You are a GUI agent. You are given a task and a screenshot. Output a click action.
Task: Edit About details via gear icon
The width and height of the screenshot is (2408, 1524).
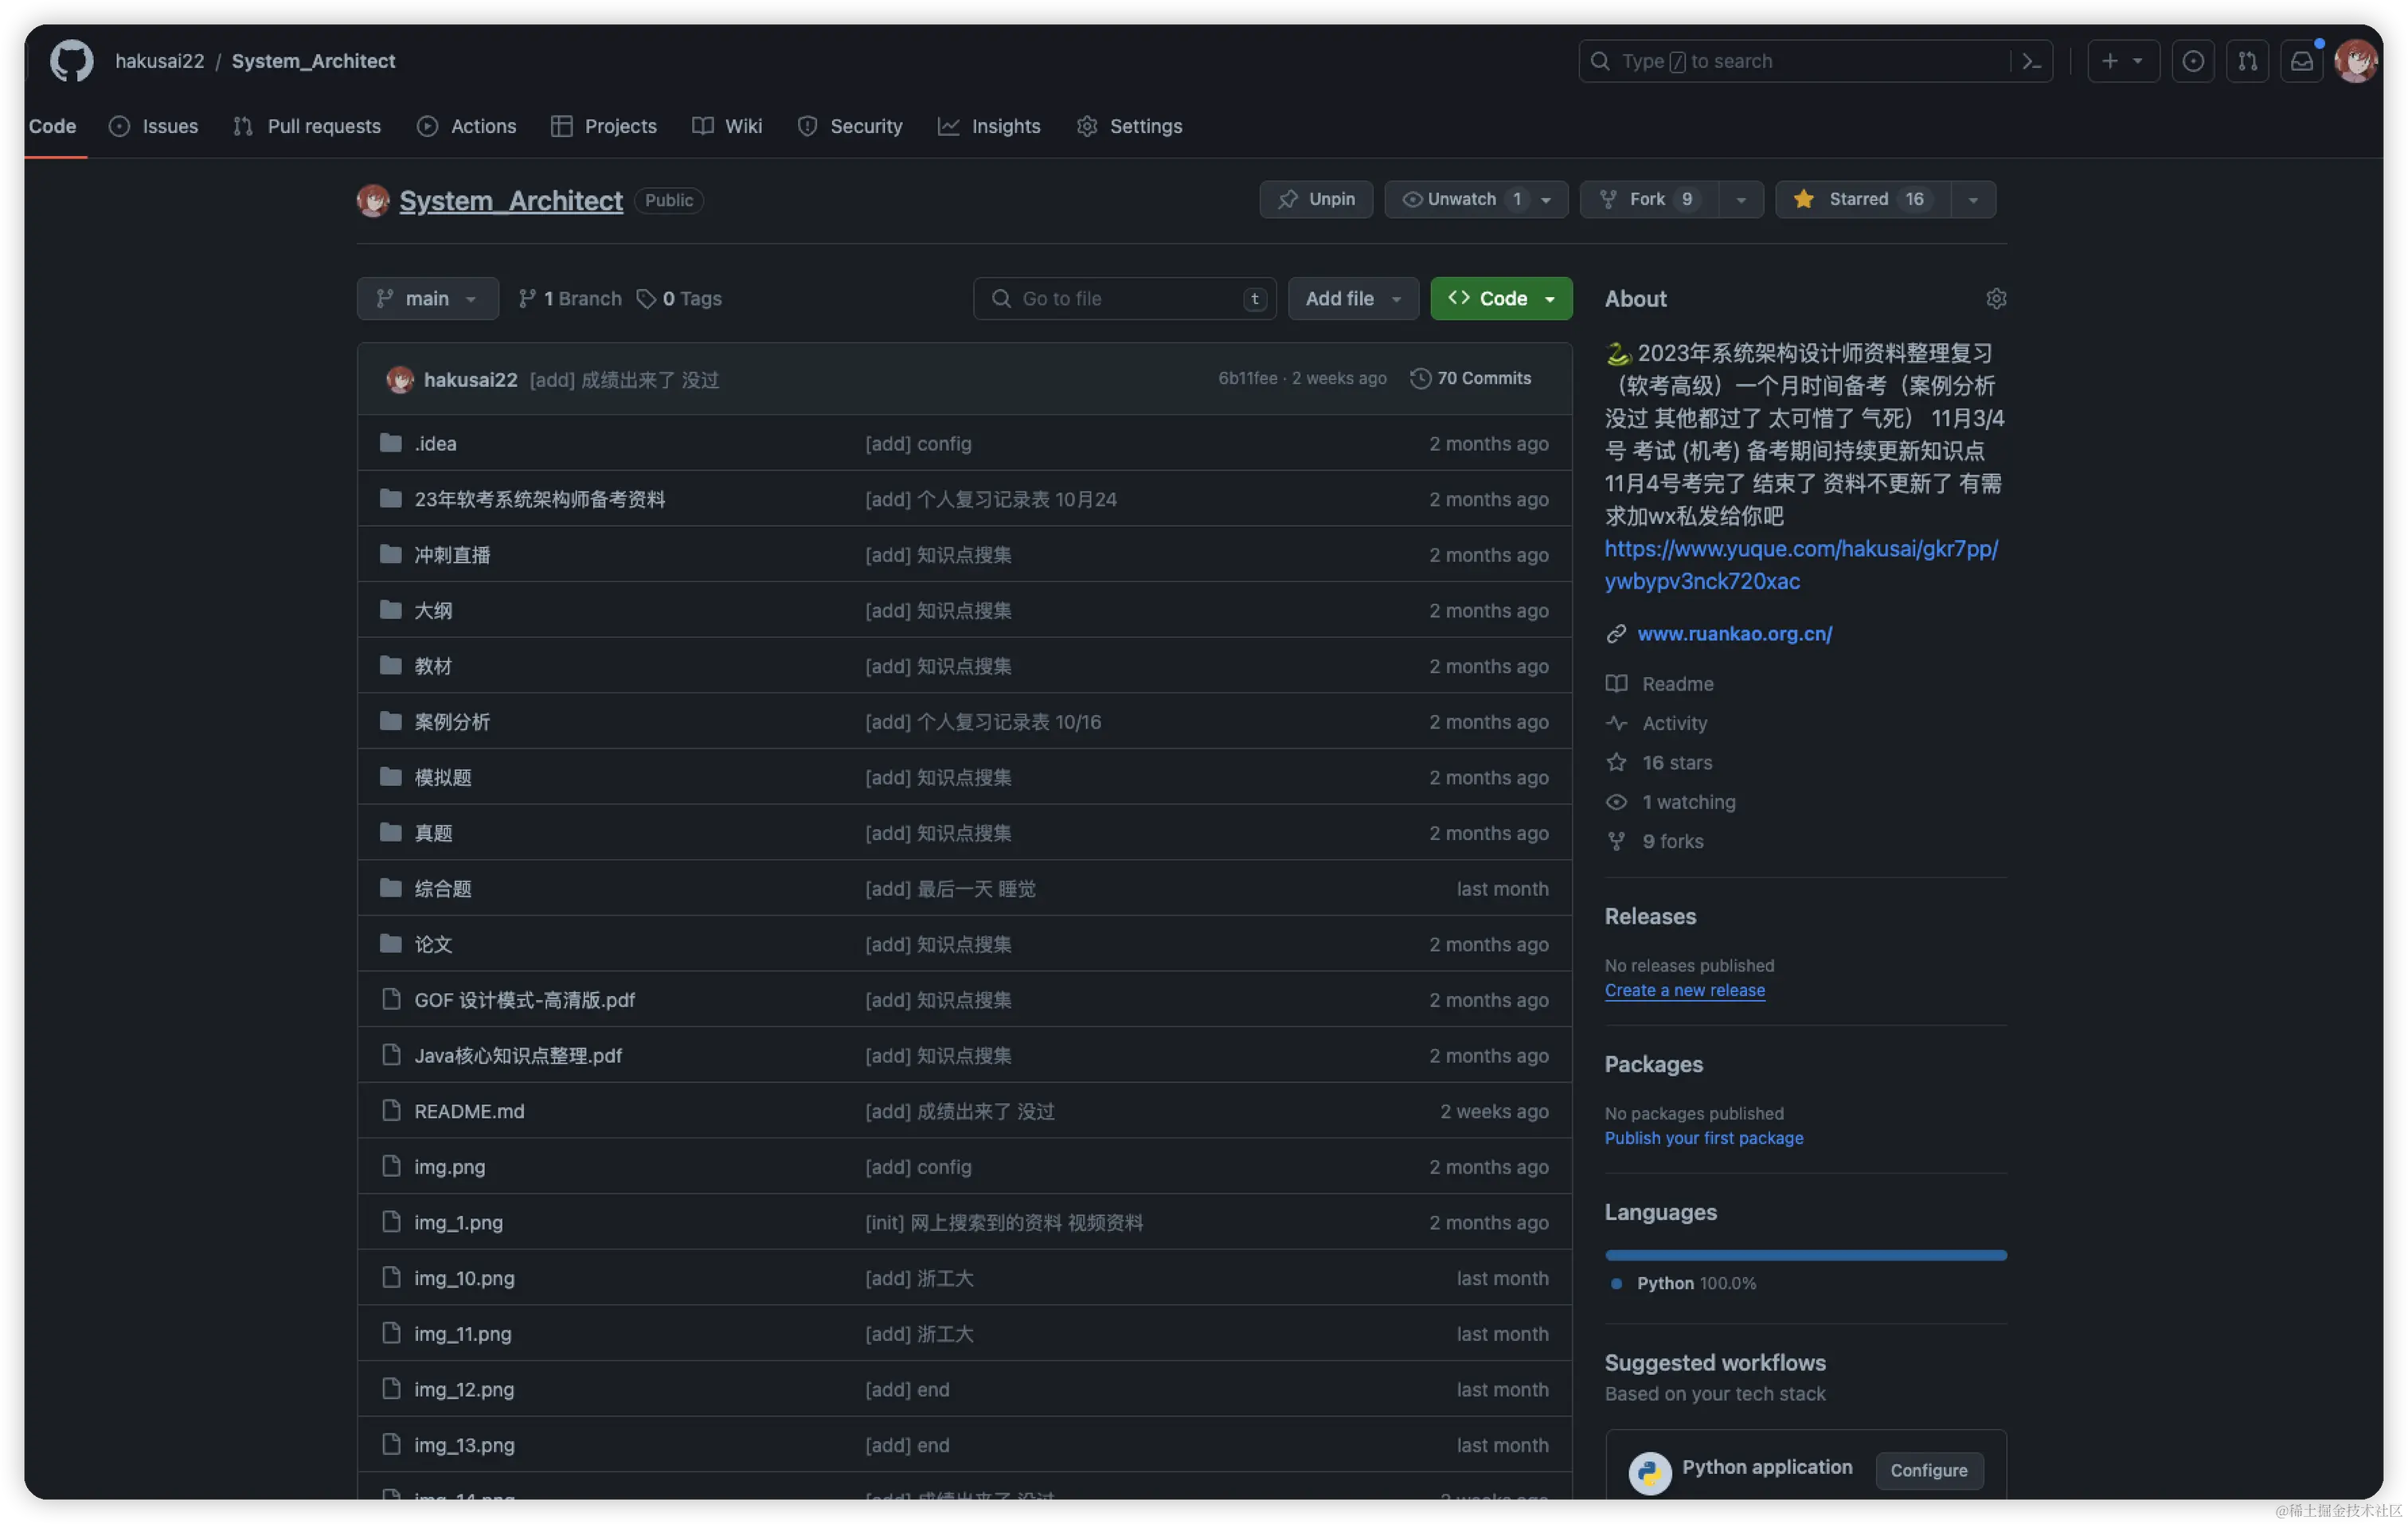1996,299
